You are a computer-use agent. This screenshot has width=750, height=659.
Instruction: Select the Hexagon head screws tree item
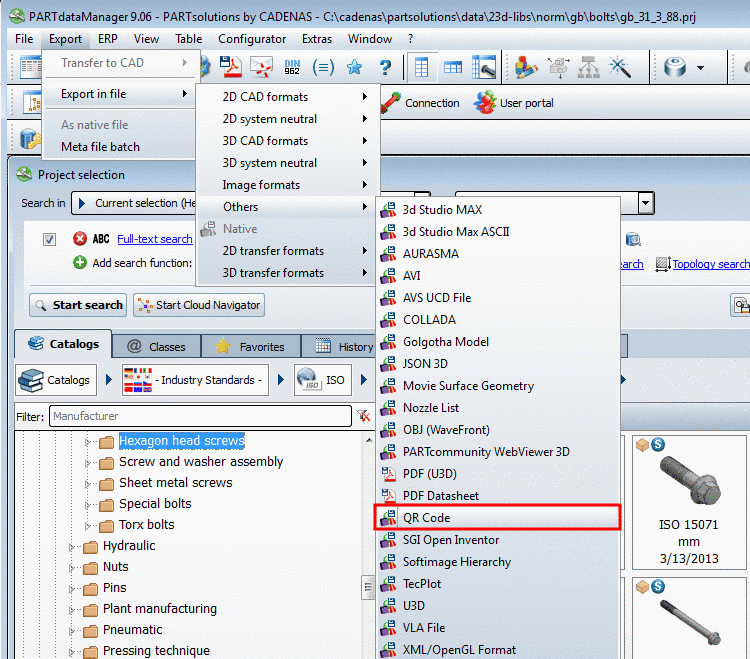(182, 440)
